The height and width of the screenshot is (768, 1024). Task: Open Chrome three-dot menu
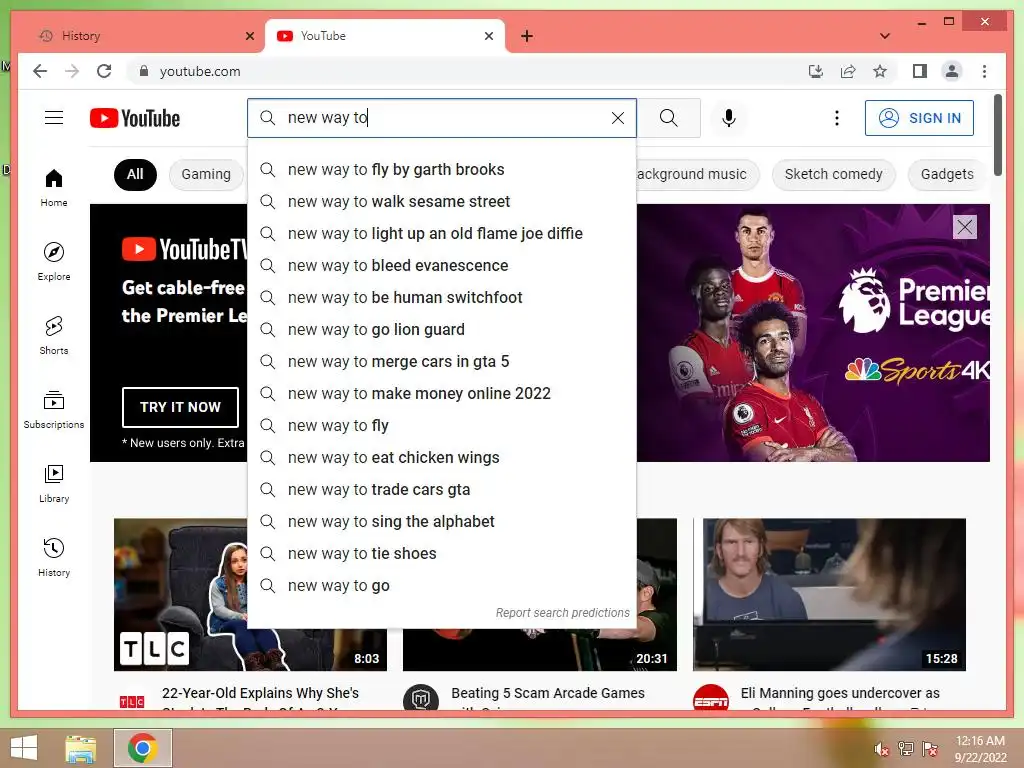(984, 71)
